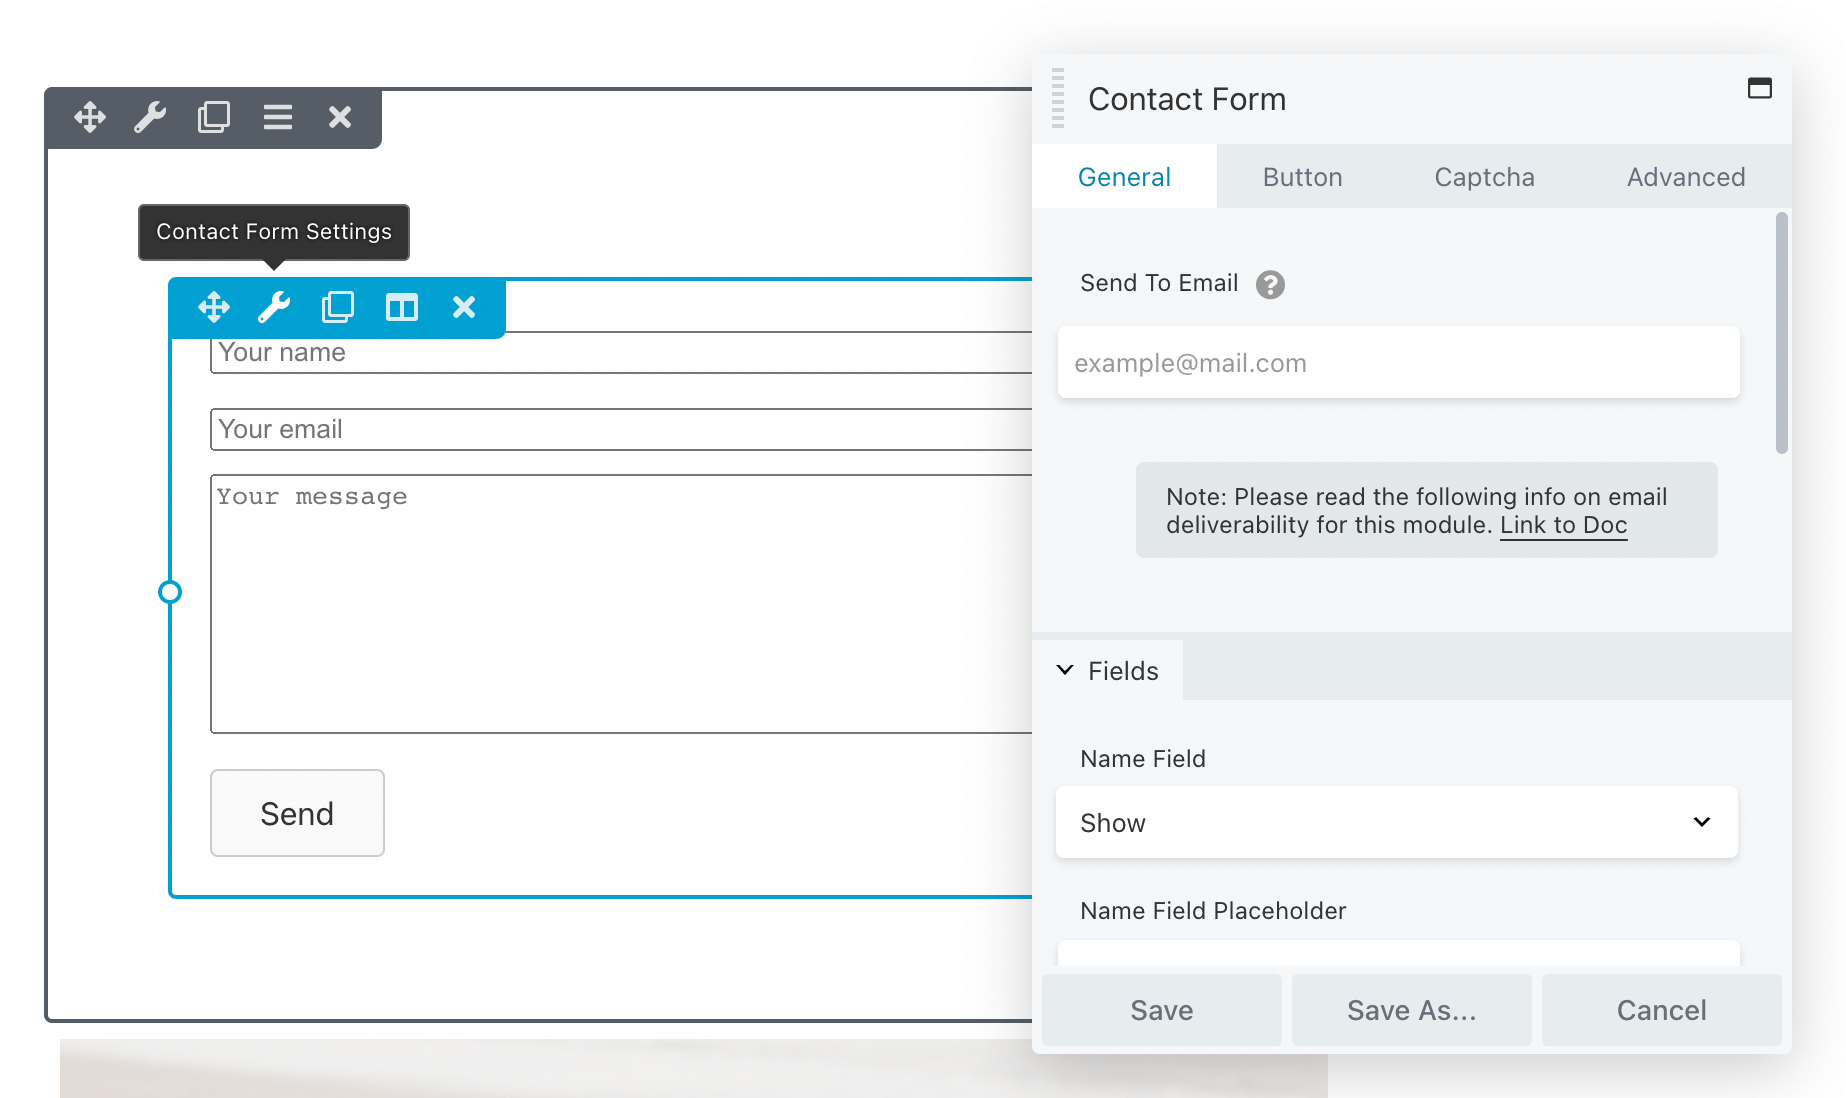Duplicate the contact form module

[x=338, y=307]
